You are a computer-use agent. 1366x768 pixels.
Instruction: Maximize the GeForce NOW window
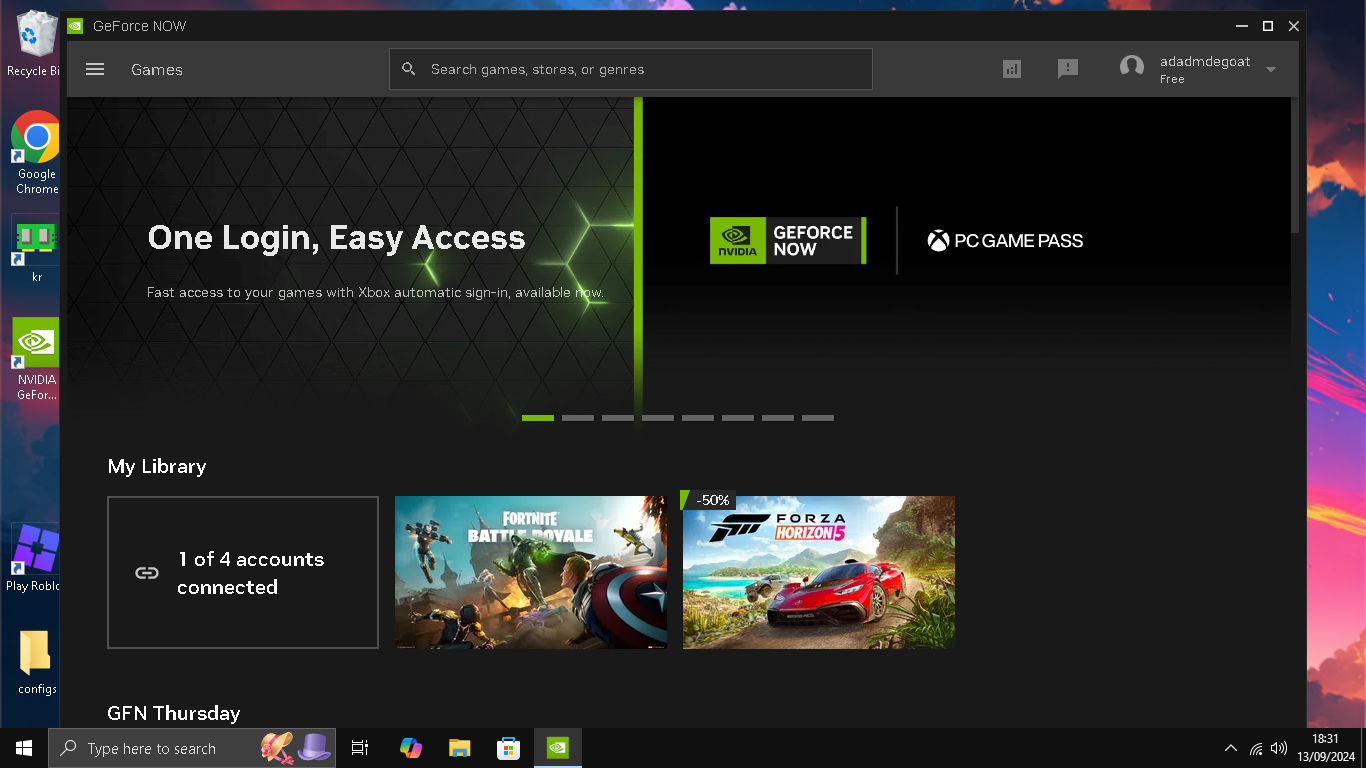point(1268,26)
